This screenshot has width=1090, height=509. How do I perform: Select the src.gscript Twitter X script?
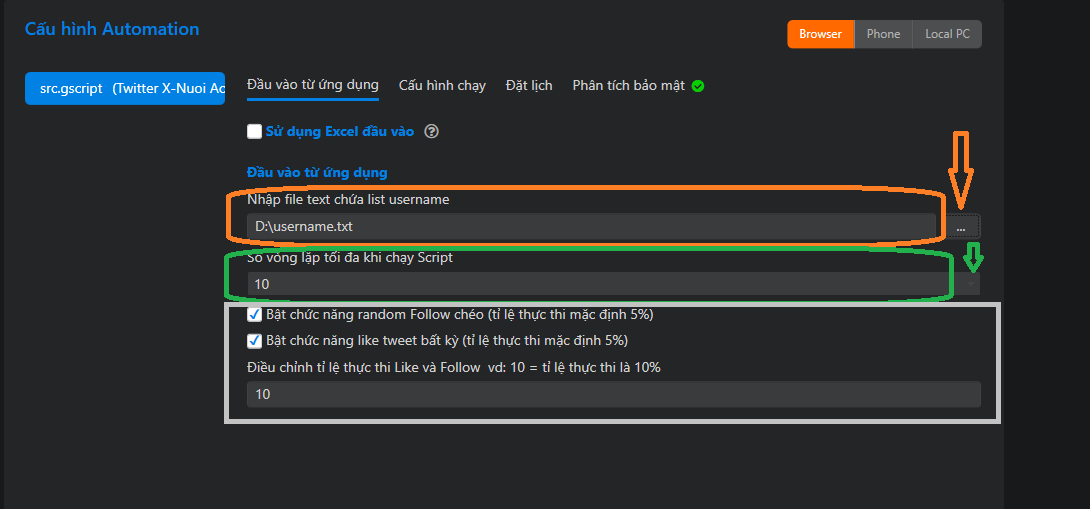[x=125, y=88]
